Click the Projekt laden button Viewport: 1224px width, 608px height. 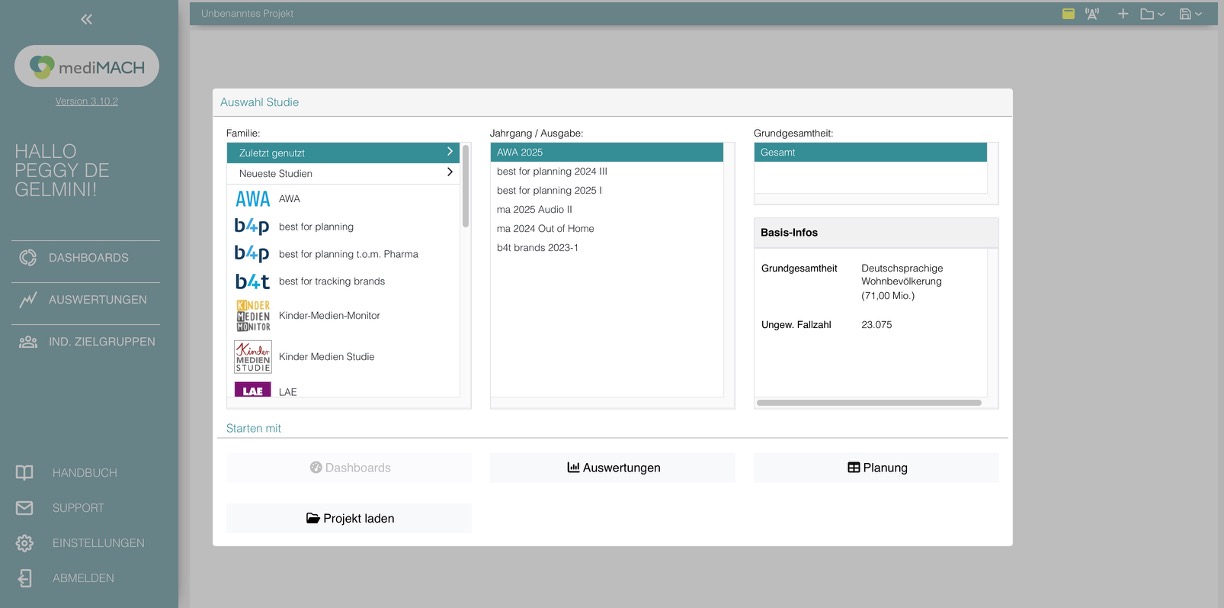[x=349, y=518]
